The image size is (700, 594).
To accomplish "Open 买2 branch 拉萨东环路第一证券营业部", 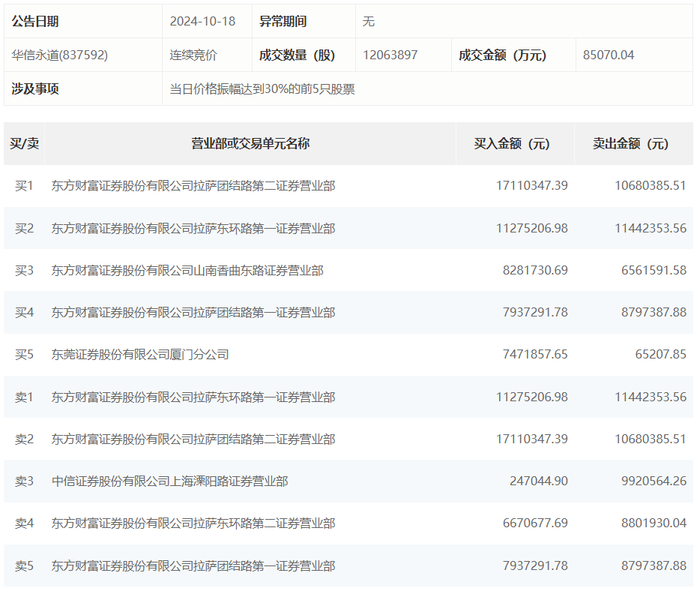I will coord(193,228).
